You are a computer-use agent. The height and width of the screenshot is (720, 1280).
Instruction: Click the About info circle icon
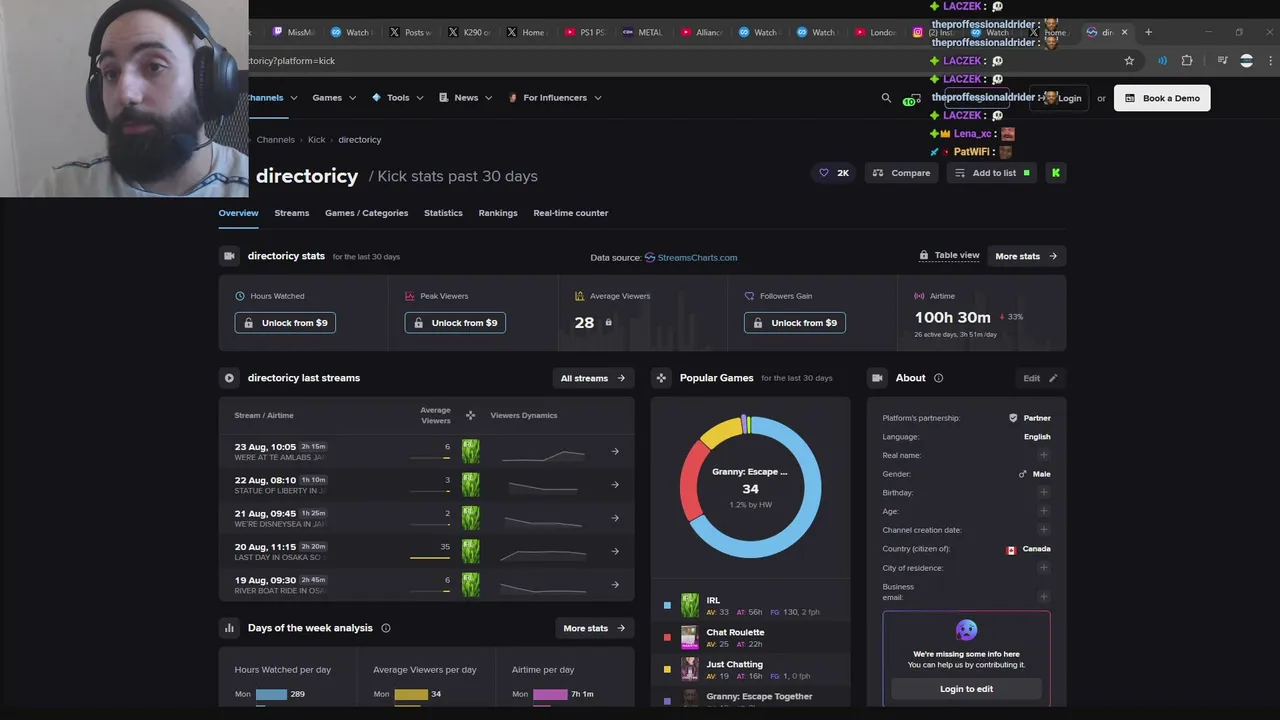tap(938, 378)
